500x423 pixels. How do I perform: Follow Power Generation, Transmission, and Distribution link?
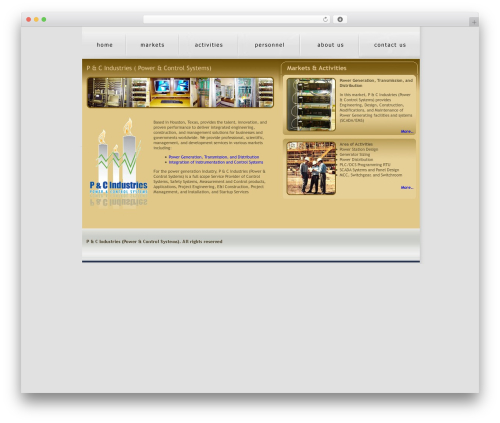point(214,157)
